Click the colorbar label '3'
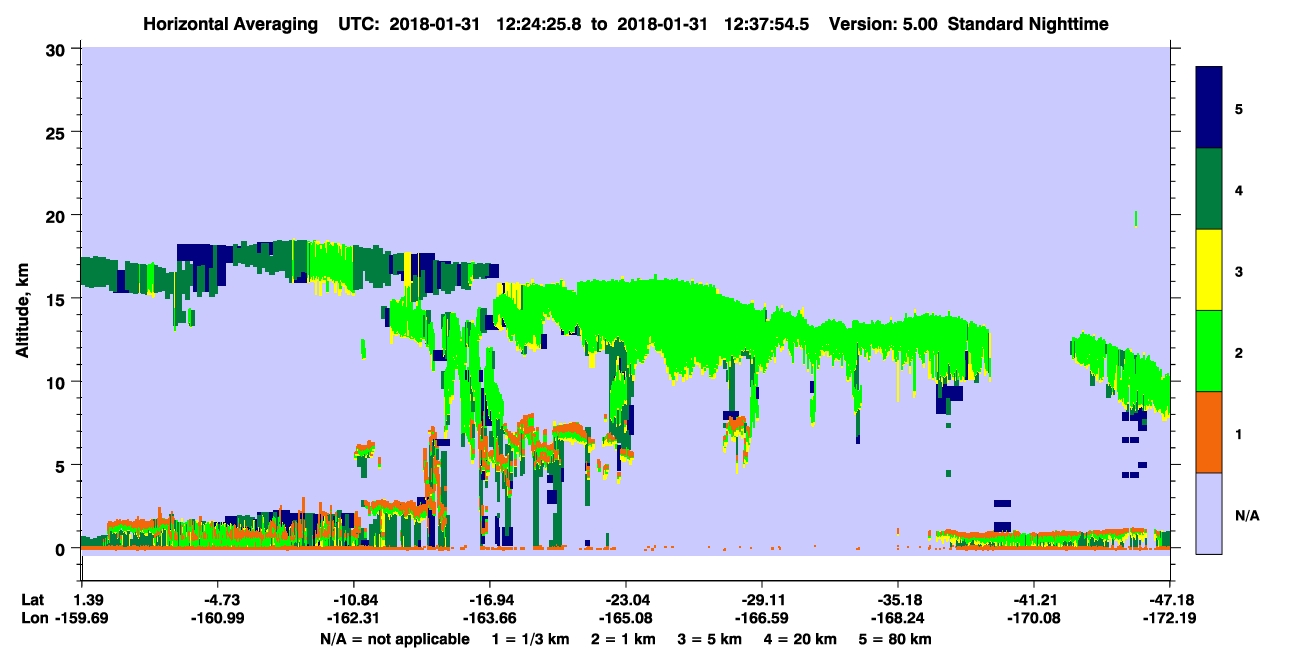1300x667 pixels. (x=1239, y=271)
